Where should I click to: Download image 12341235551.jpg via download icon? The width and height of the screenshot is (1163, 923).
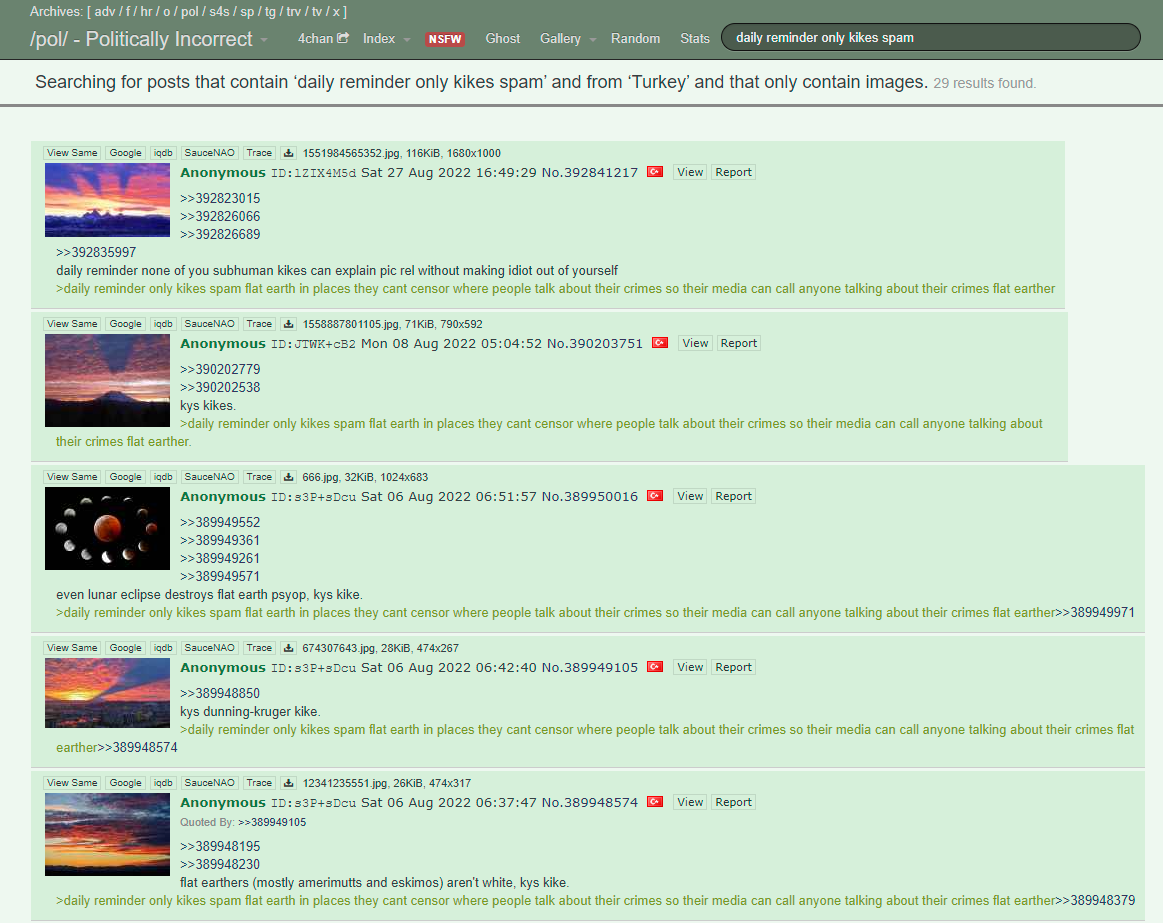[289, 783]
